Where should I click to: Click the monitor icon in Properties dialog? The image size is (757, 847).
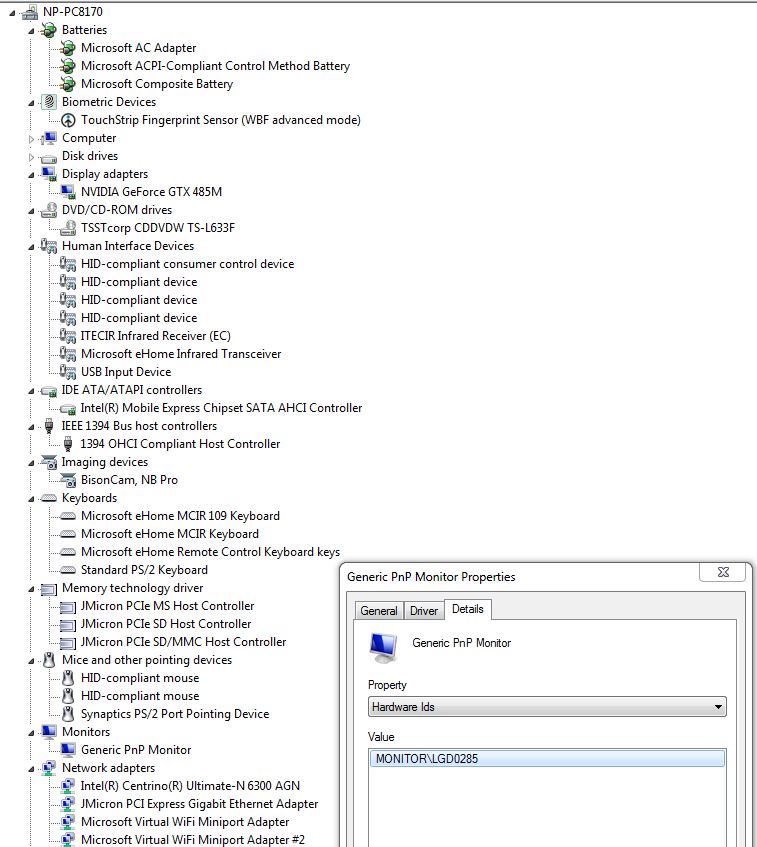point(383,647)
